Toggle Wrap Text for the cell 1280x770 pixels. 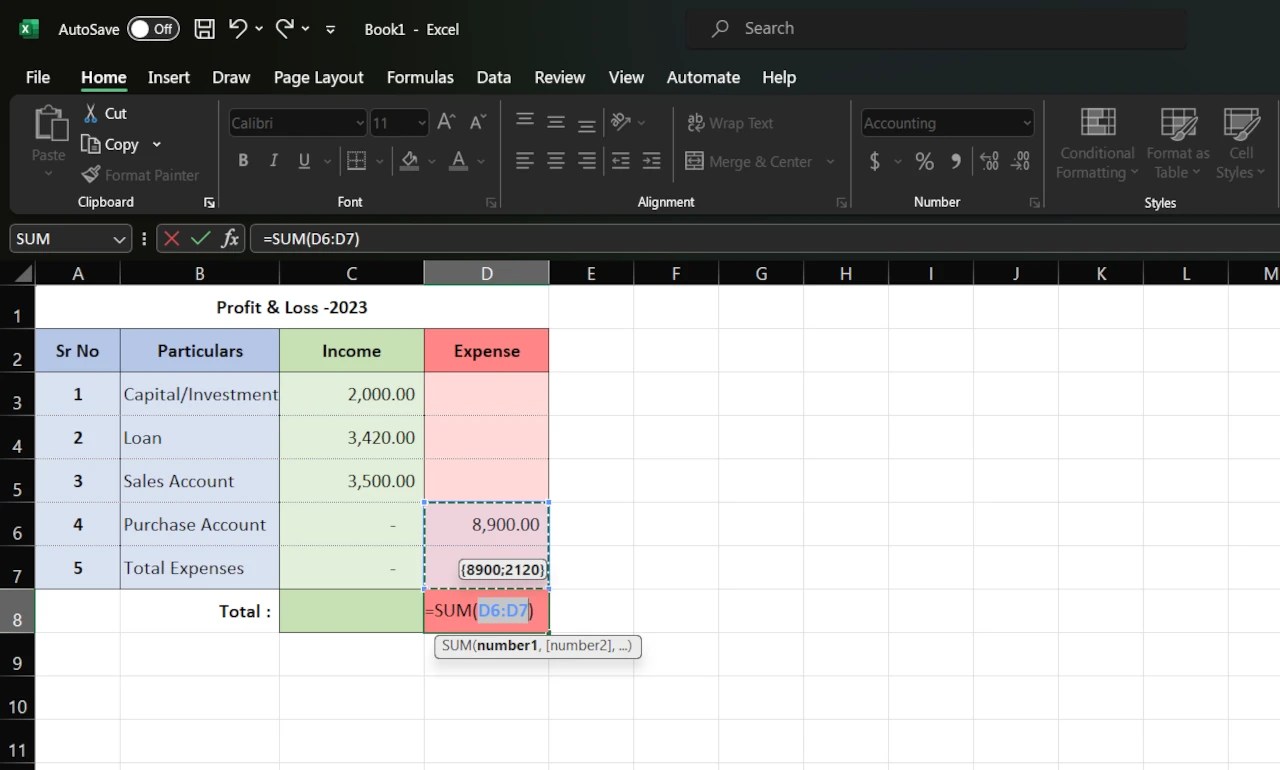point(731,122)
